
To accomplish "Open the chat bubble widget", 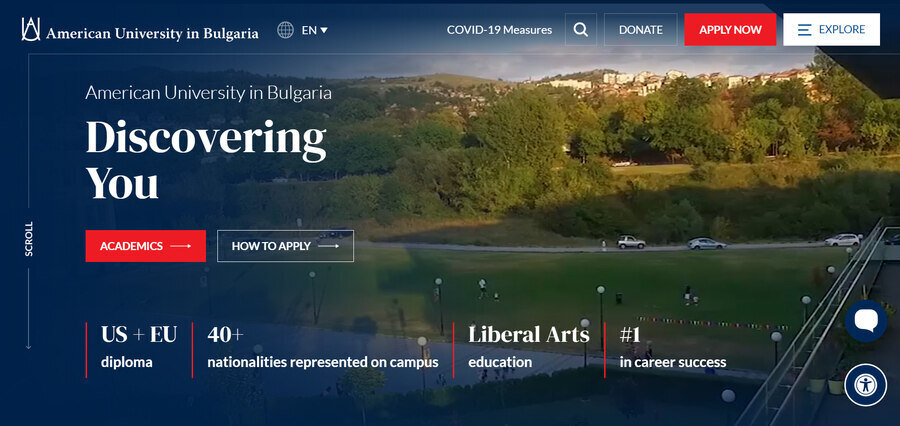I will (865, 321).
